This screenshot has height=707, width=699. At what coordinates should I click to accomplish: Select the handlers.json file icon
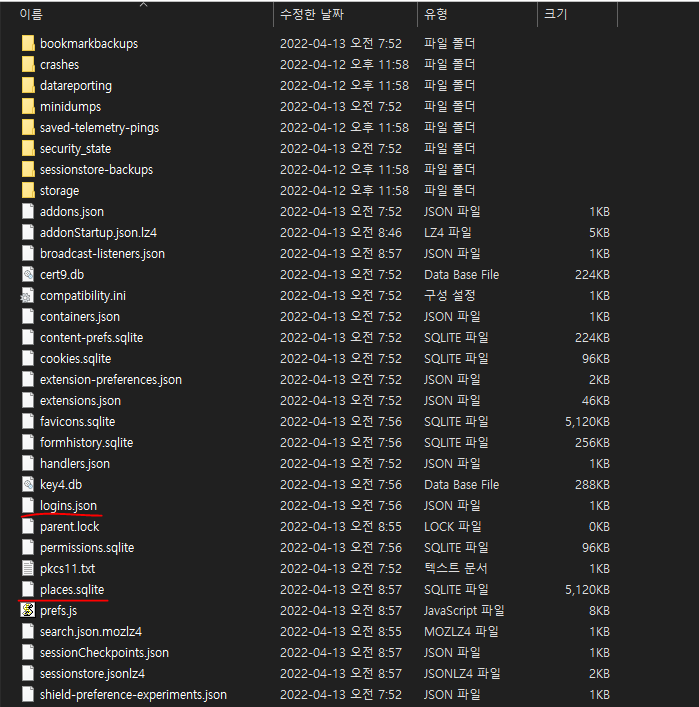click(x=28, y=464)
